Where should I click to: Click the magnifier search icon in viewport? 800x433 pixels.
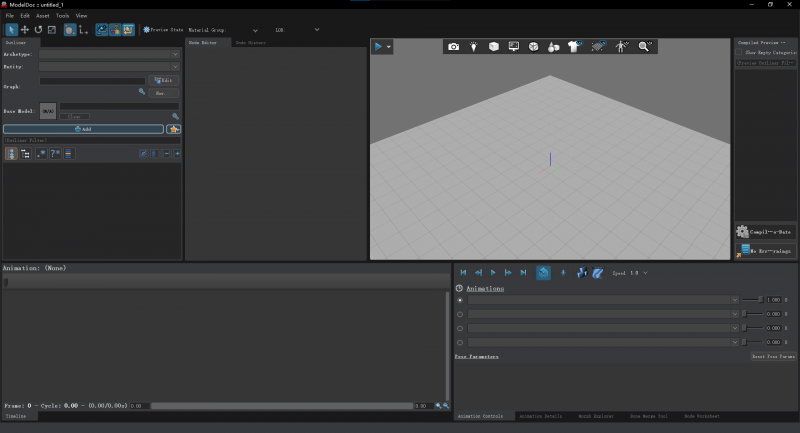pyautogui.click(x=645, y=47)
